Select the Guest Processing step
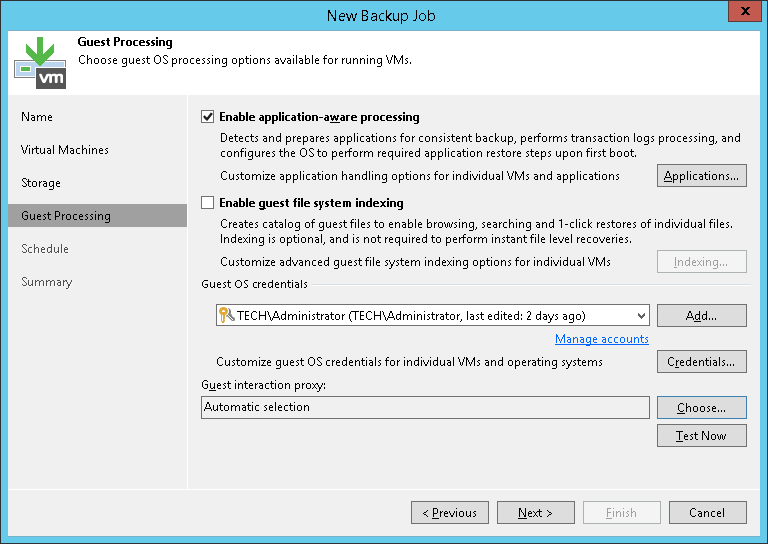The image size is (768, 544). [x=66, y=216]
